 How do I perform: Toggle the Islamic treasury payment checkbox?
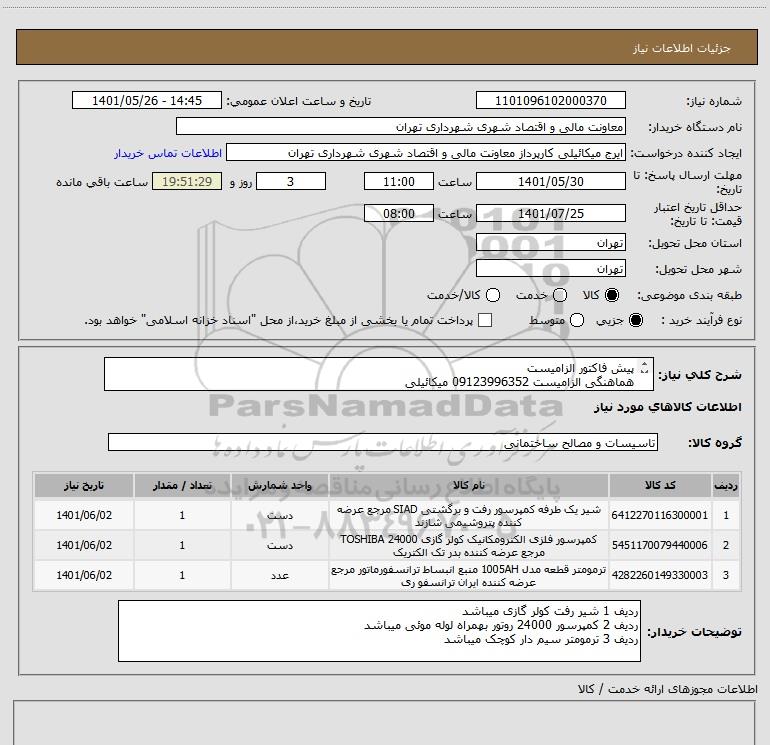[485, 320]
